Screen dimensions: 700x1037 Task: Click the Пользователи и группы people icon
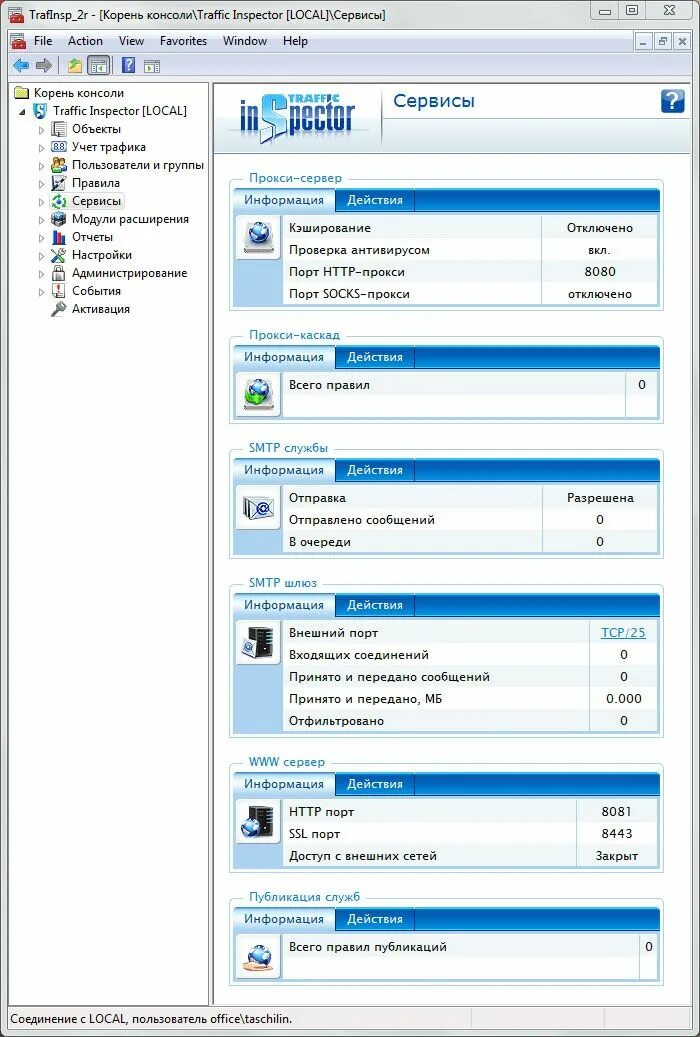click(x=59, y=165)
